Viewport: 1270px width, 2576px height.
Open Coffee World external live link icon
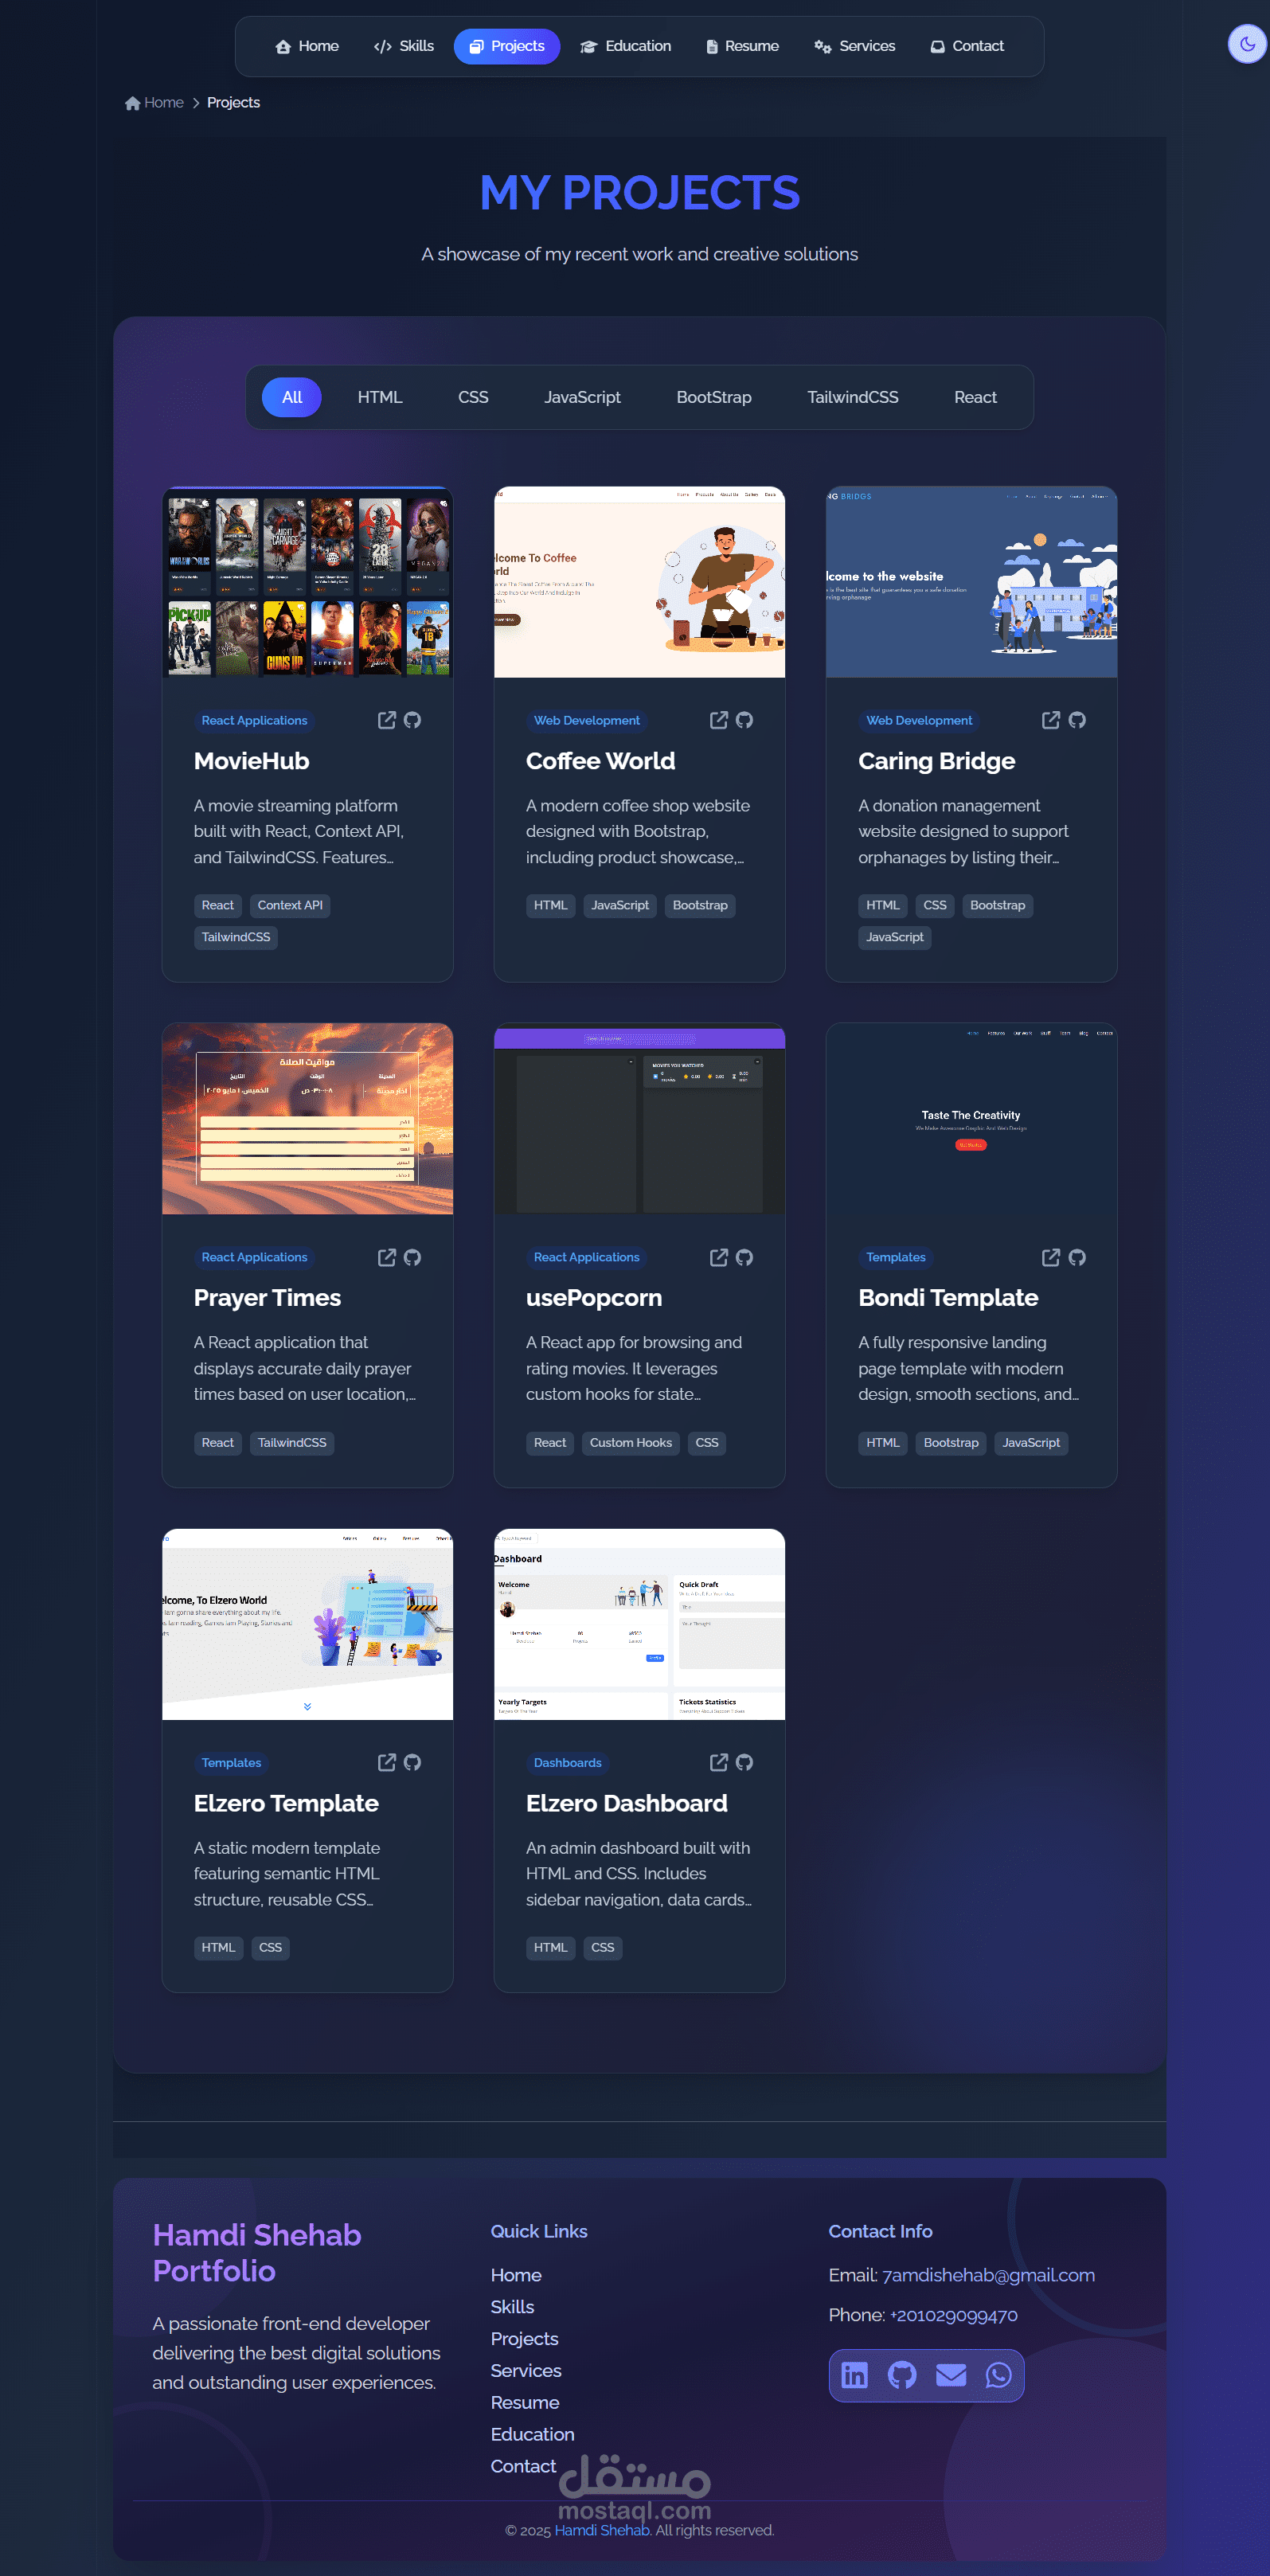tap(719, 720)
